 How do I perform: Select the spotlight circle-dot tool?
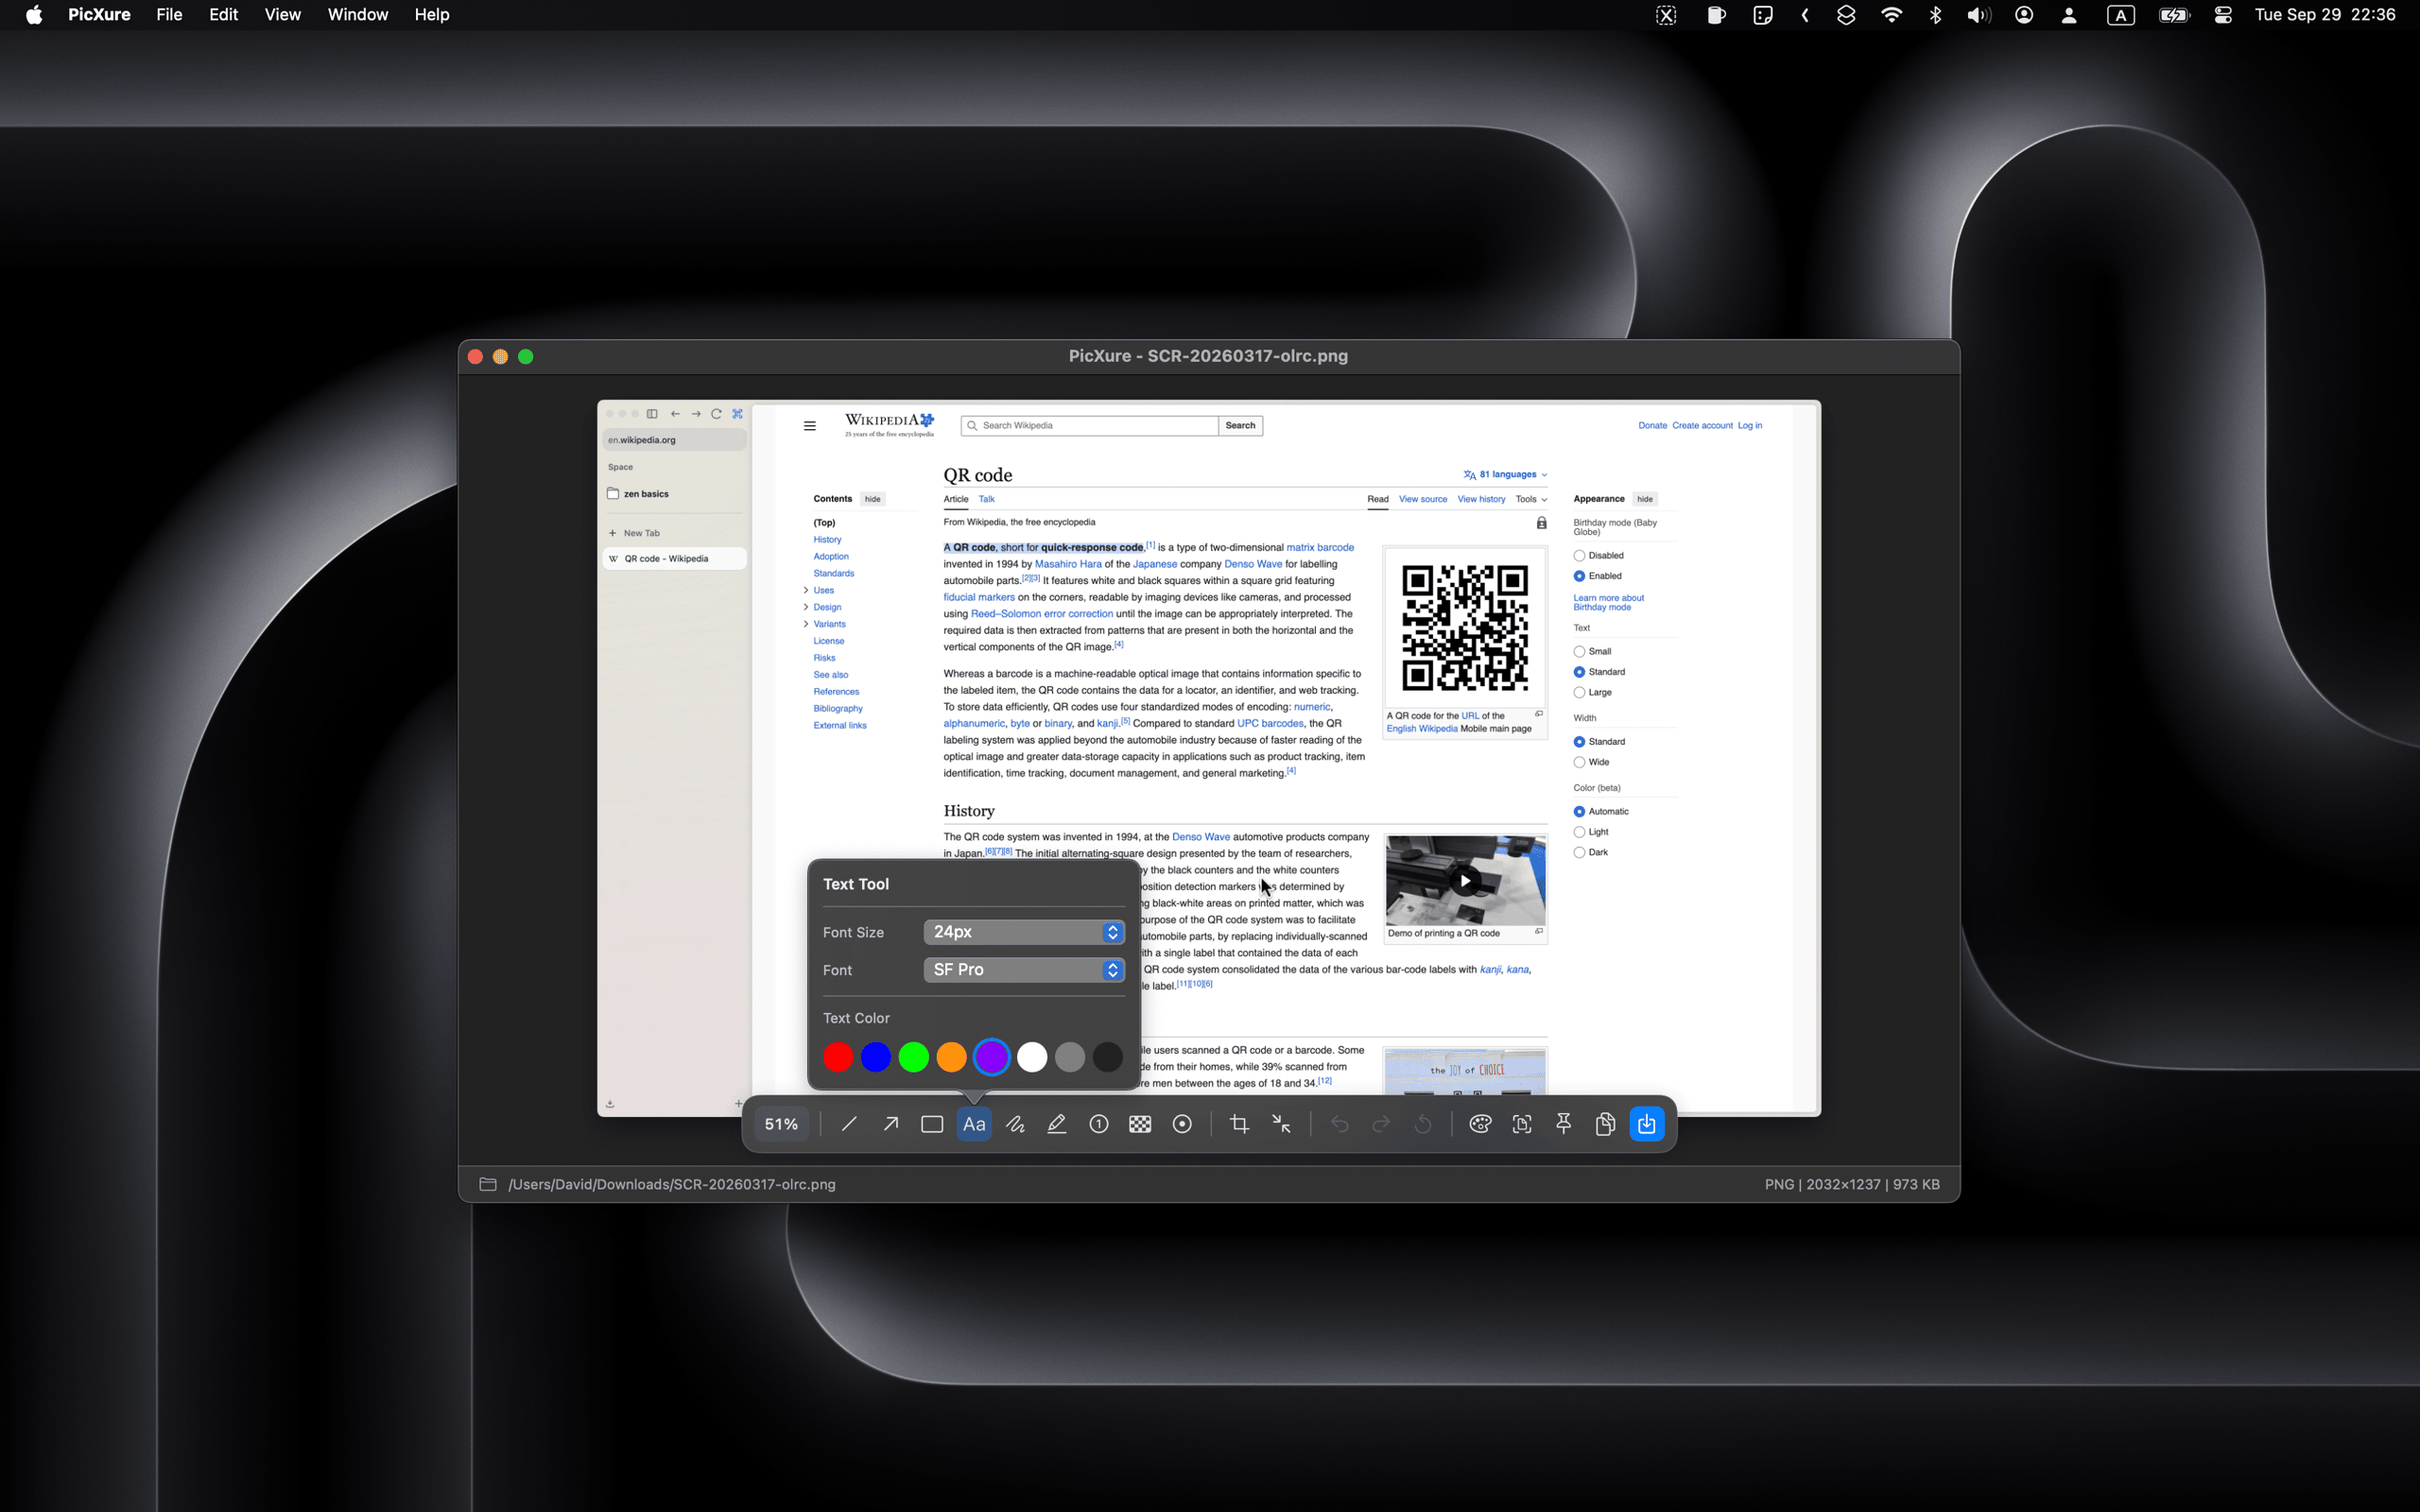click(x=1182, y=1124)
